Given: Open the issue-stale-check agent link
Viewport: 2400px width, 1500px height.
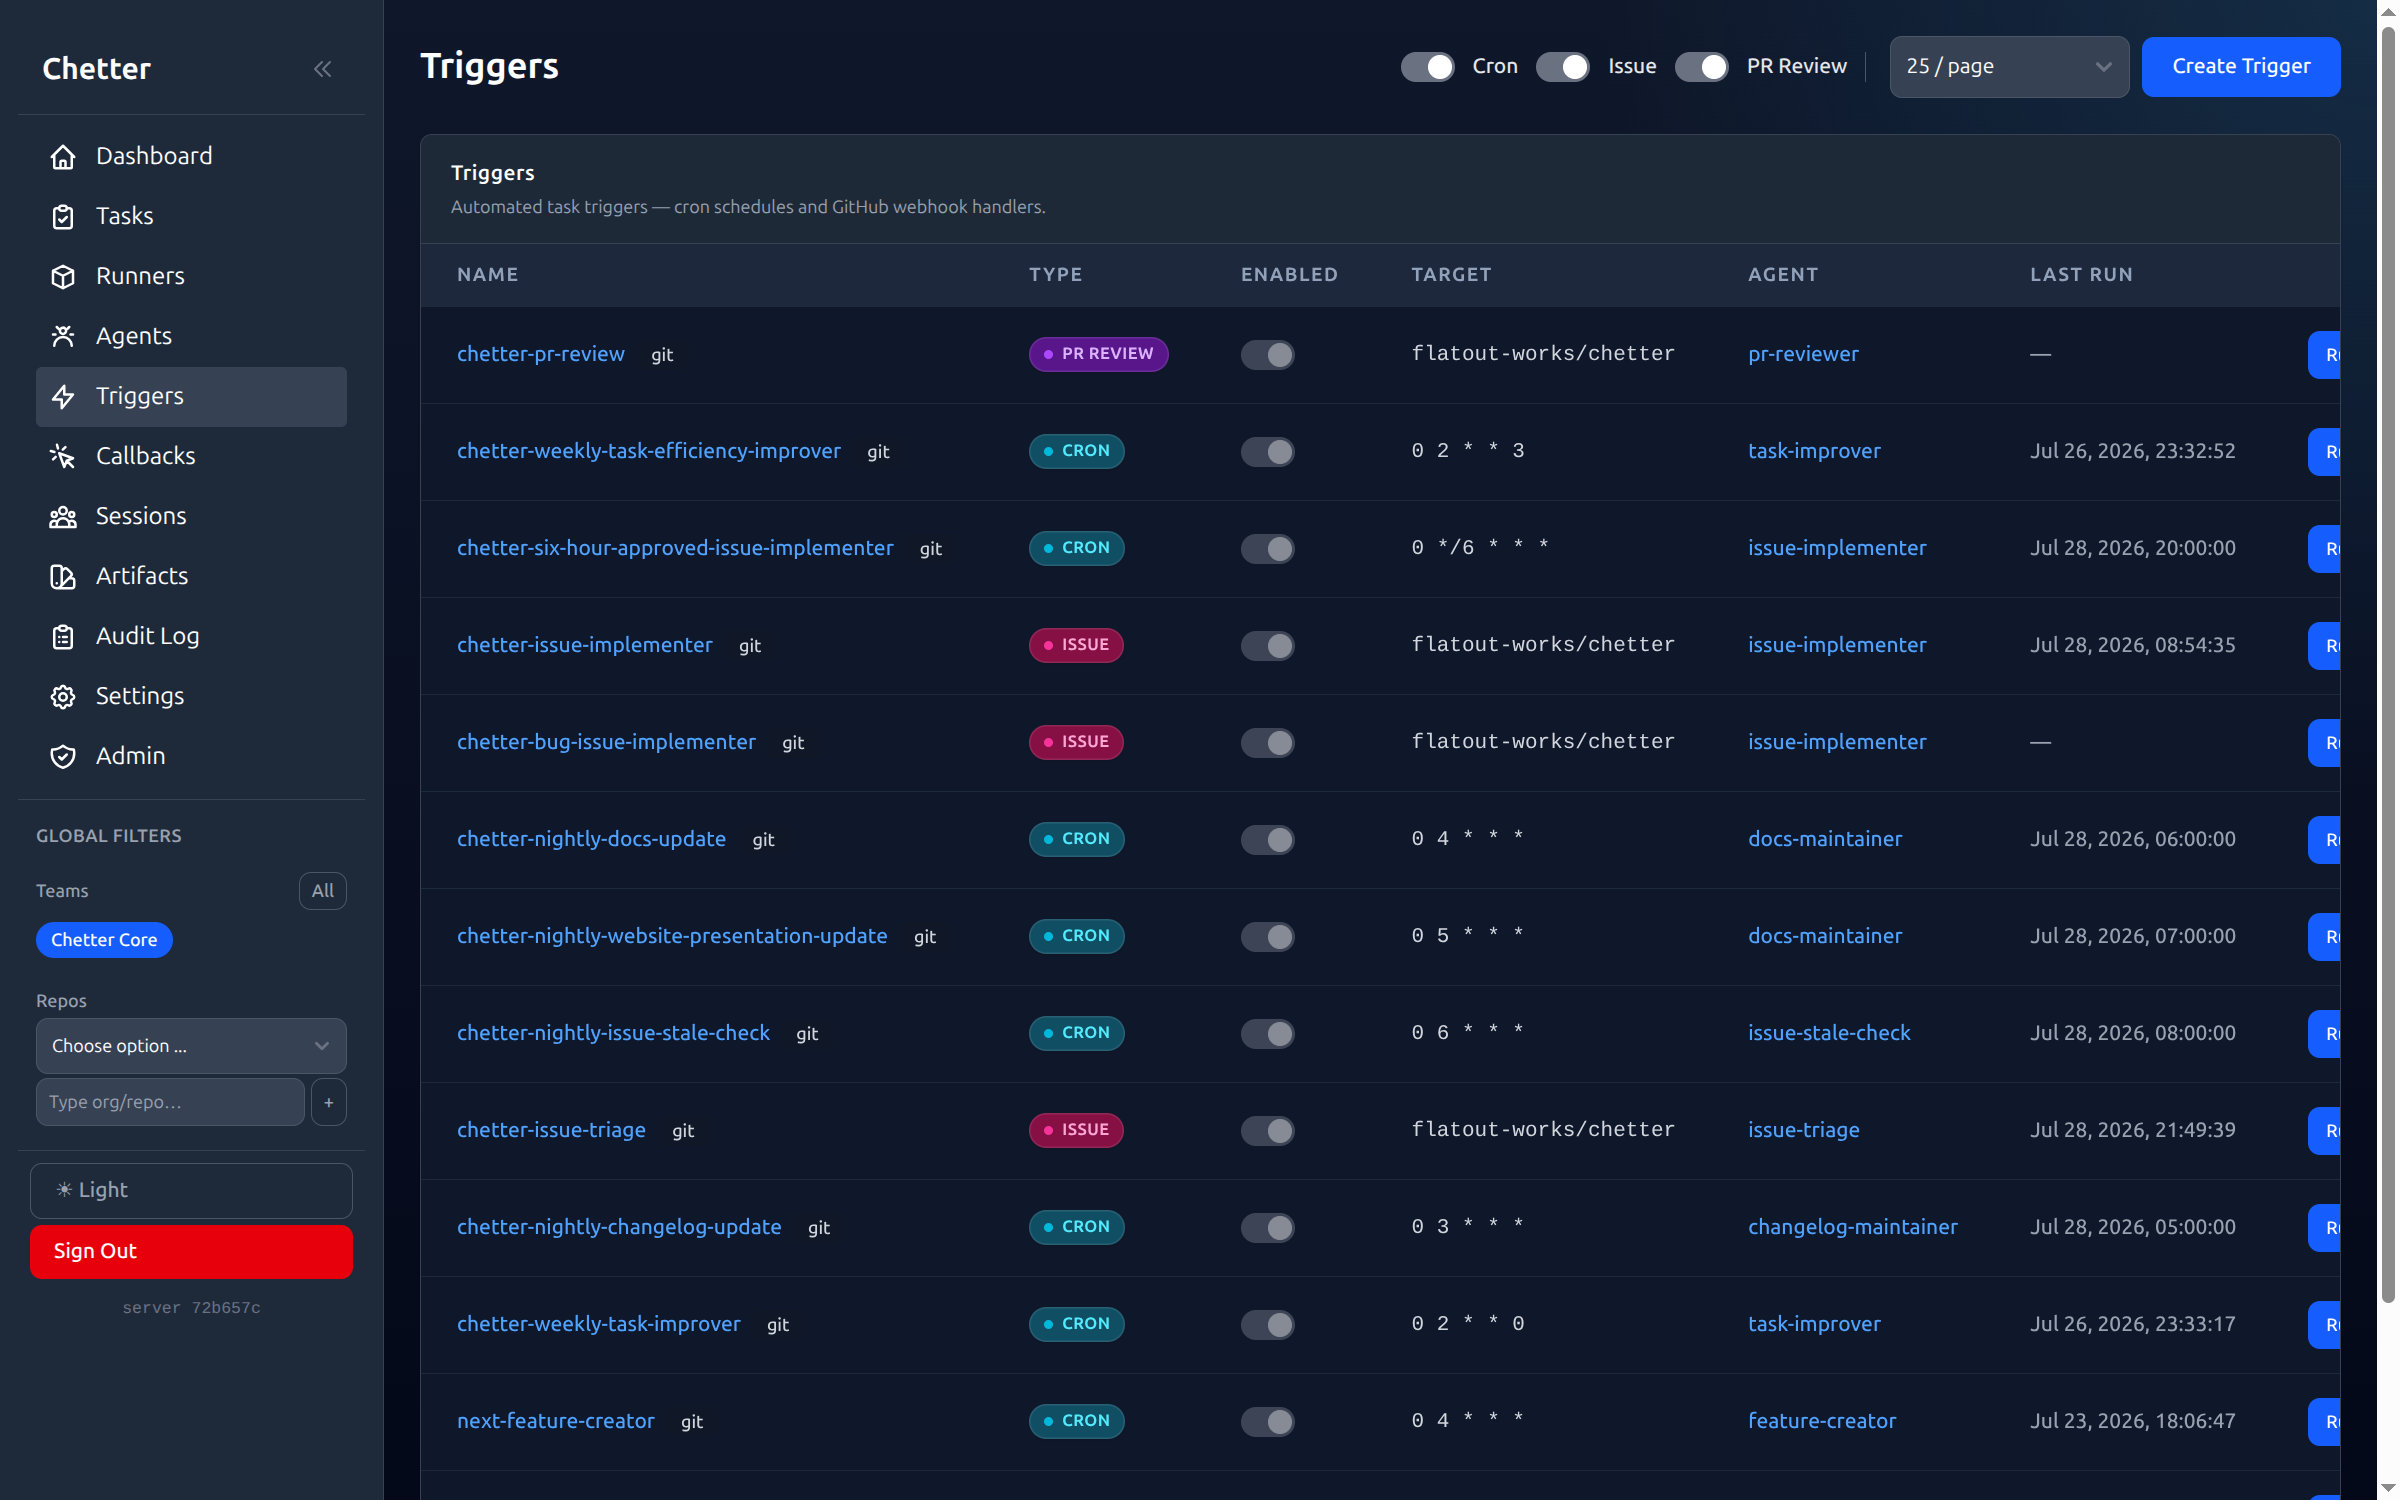Looking at the screenshot, I should tap(1829, 1033).
